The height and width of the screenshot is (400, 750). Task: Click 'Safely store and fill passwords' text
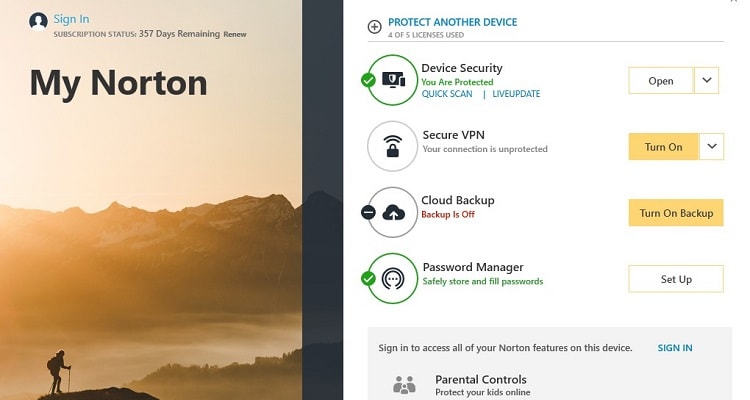tap(483, 281)
